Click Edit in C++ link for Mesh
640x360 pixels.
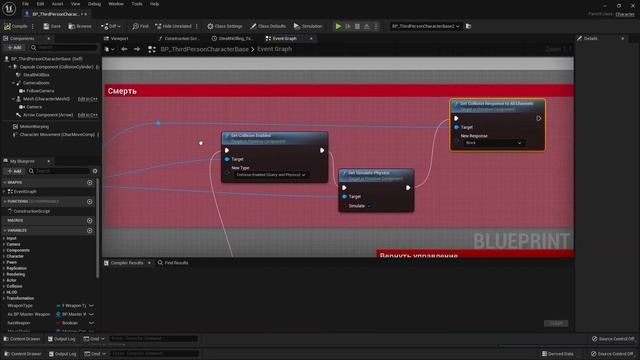88,99
